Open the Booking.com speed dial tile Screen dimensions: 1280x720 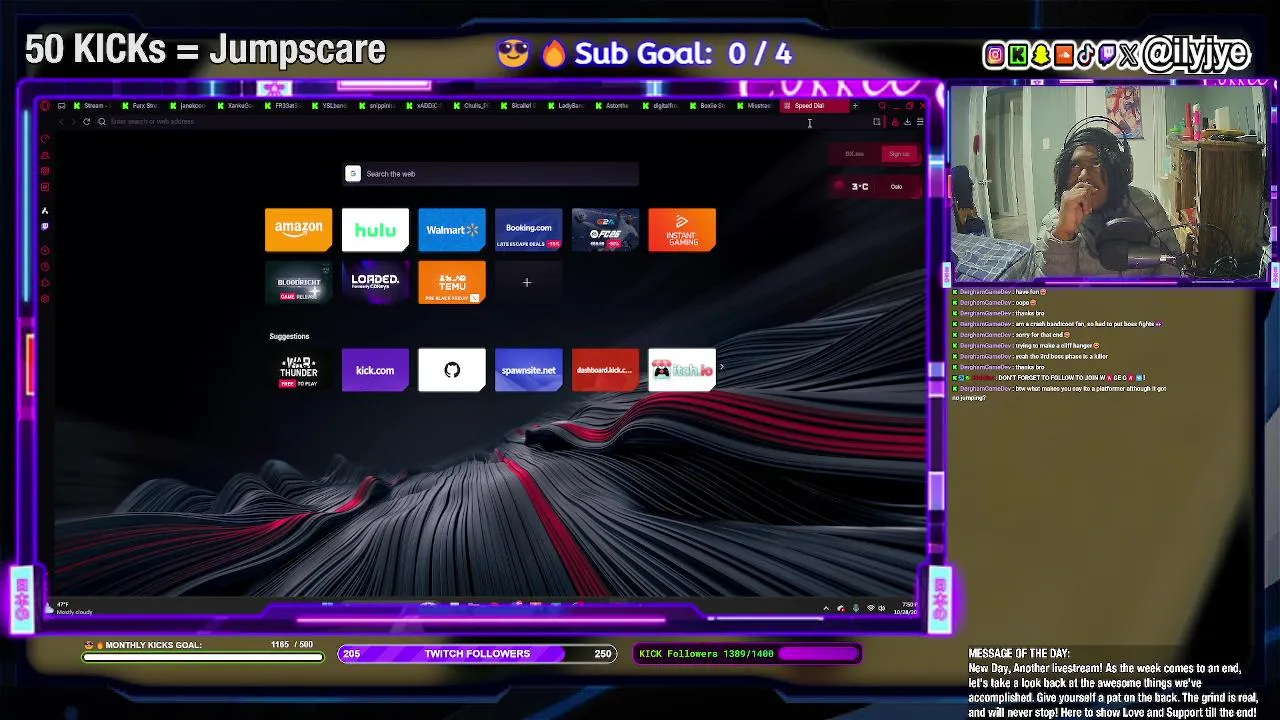528,229
